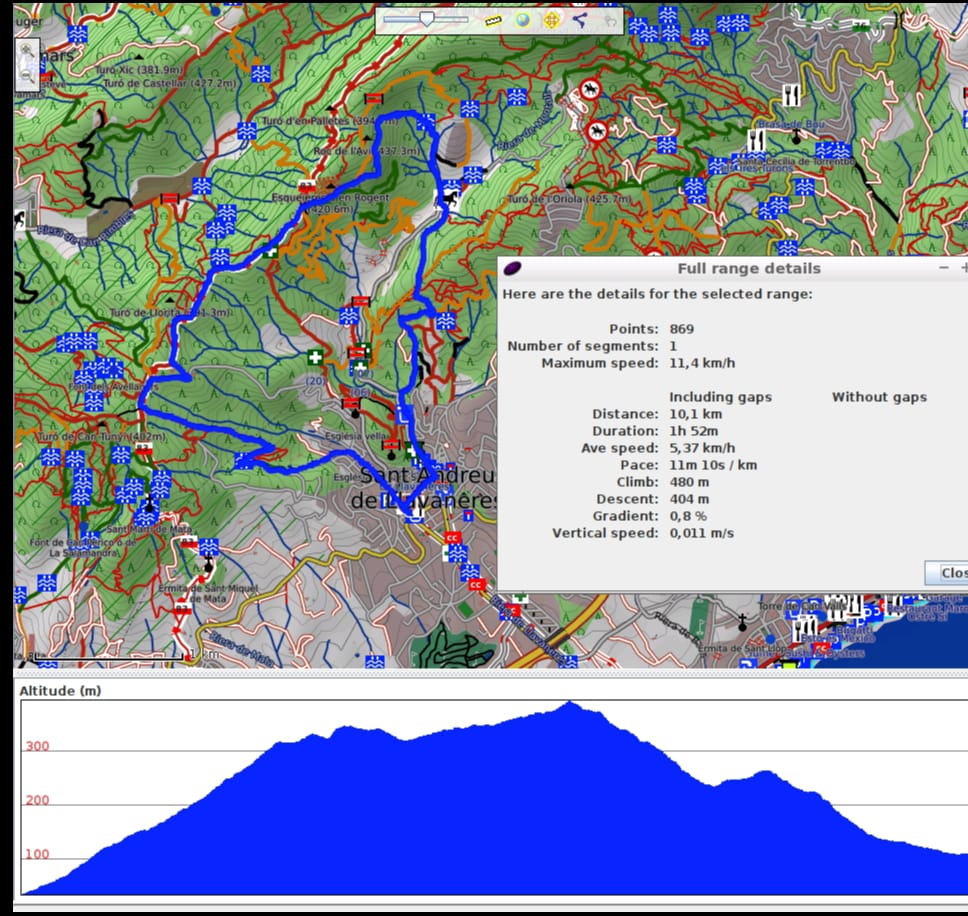Minimize the Full range details dialog
This screenshot has width=968, height=916.
tap(943, 268)
